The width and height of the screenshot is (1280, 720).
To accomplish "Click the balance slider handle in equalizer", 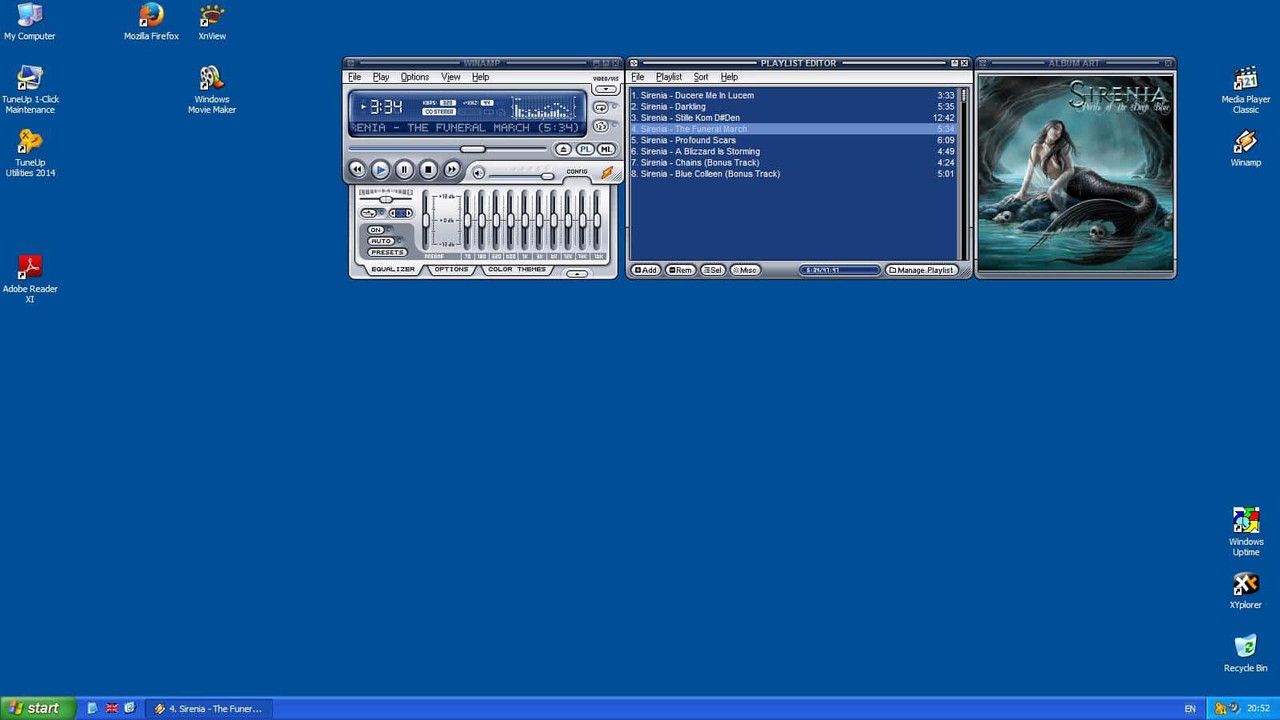I will click(x=386, y=200).
